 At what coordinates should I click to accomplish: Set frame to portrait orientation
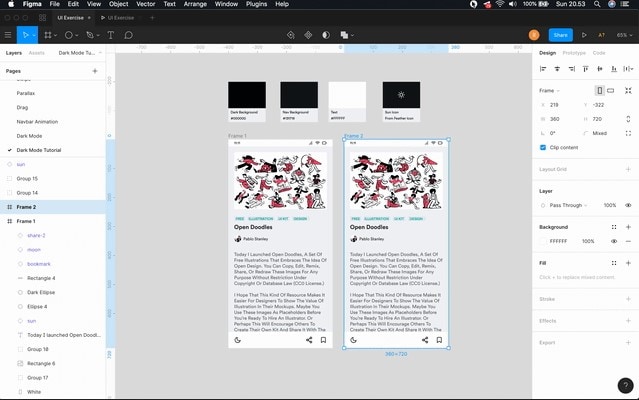click(599, 90)
